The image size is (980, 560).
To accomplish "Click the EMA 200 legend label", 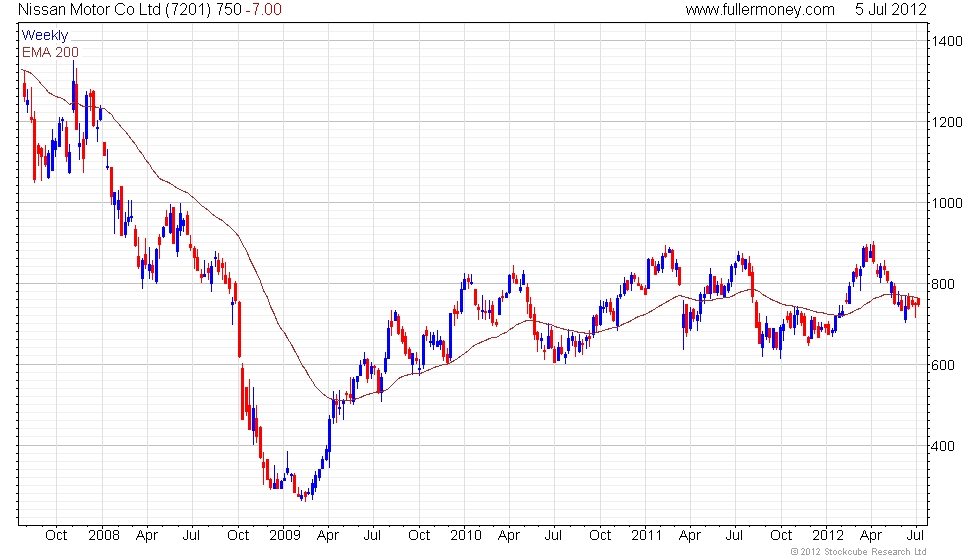I will (51, 52).
